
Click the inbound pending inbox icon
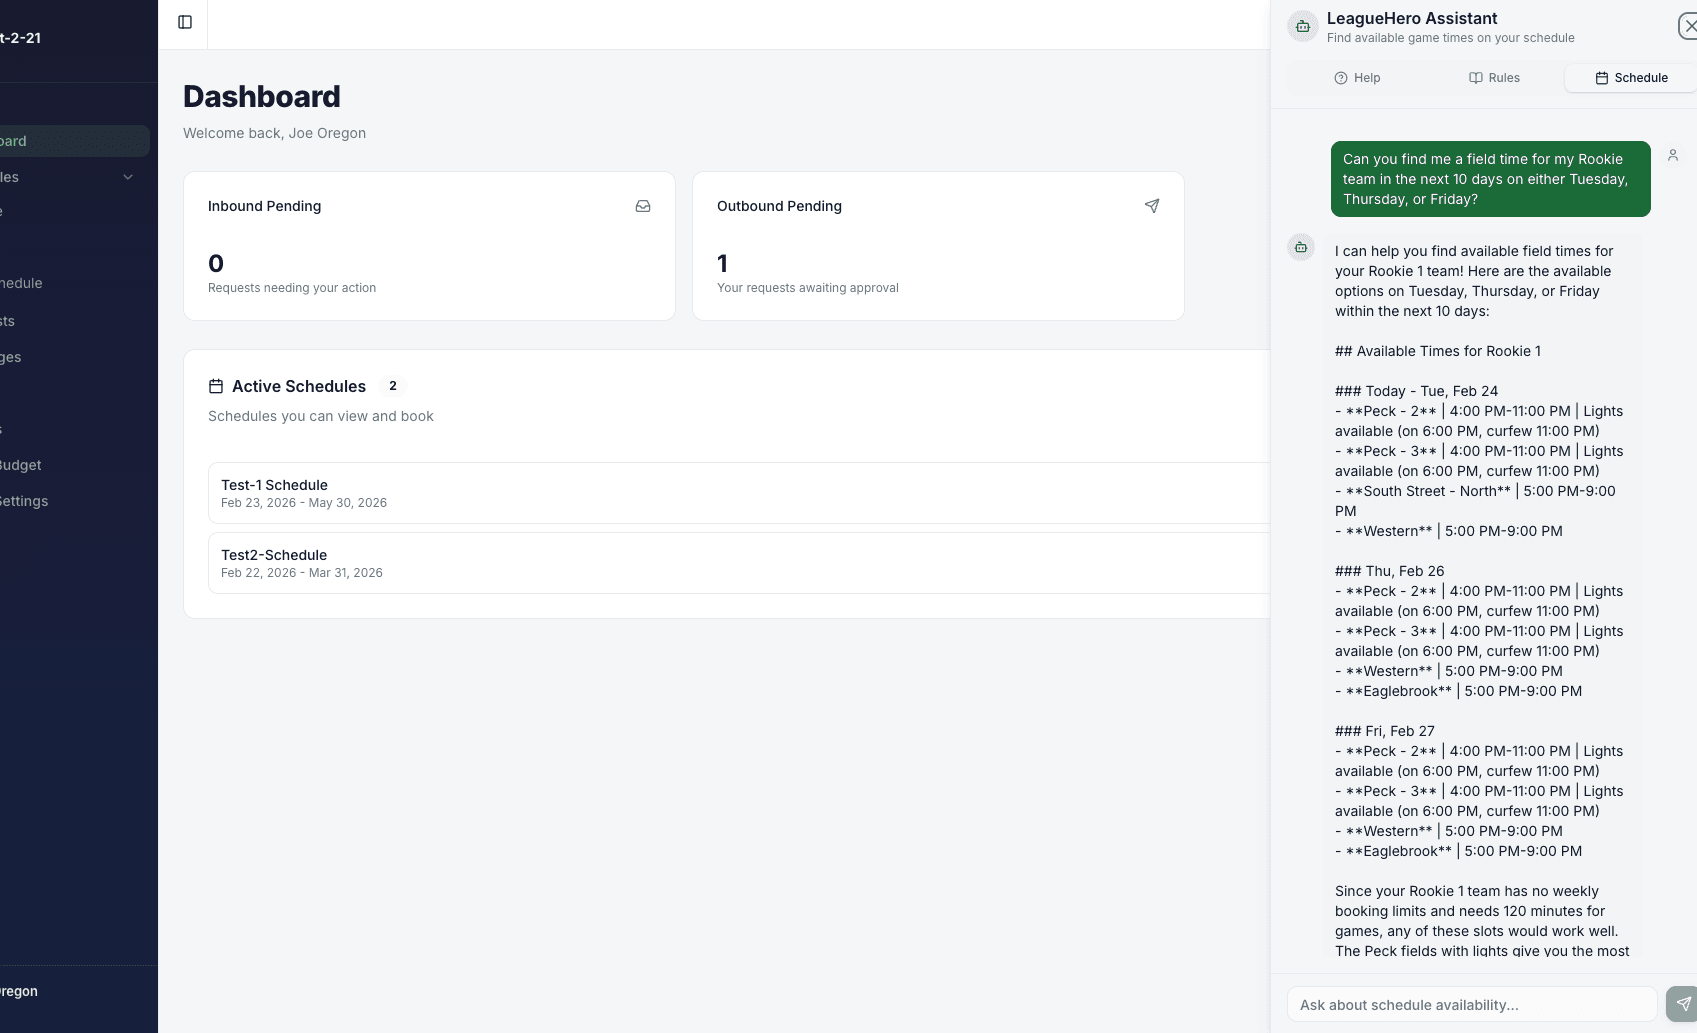point(643,206)
